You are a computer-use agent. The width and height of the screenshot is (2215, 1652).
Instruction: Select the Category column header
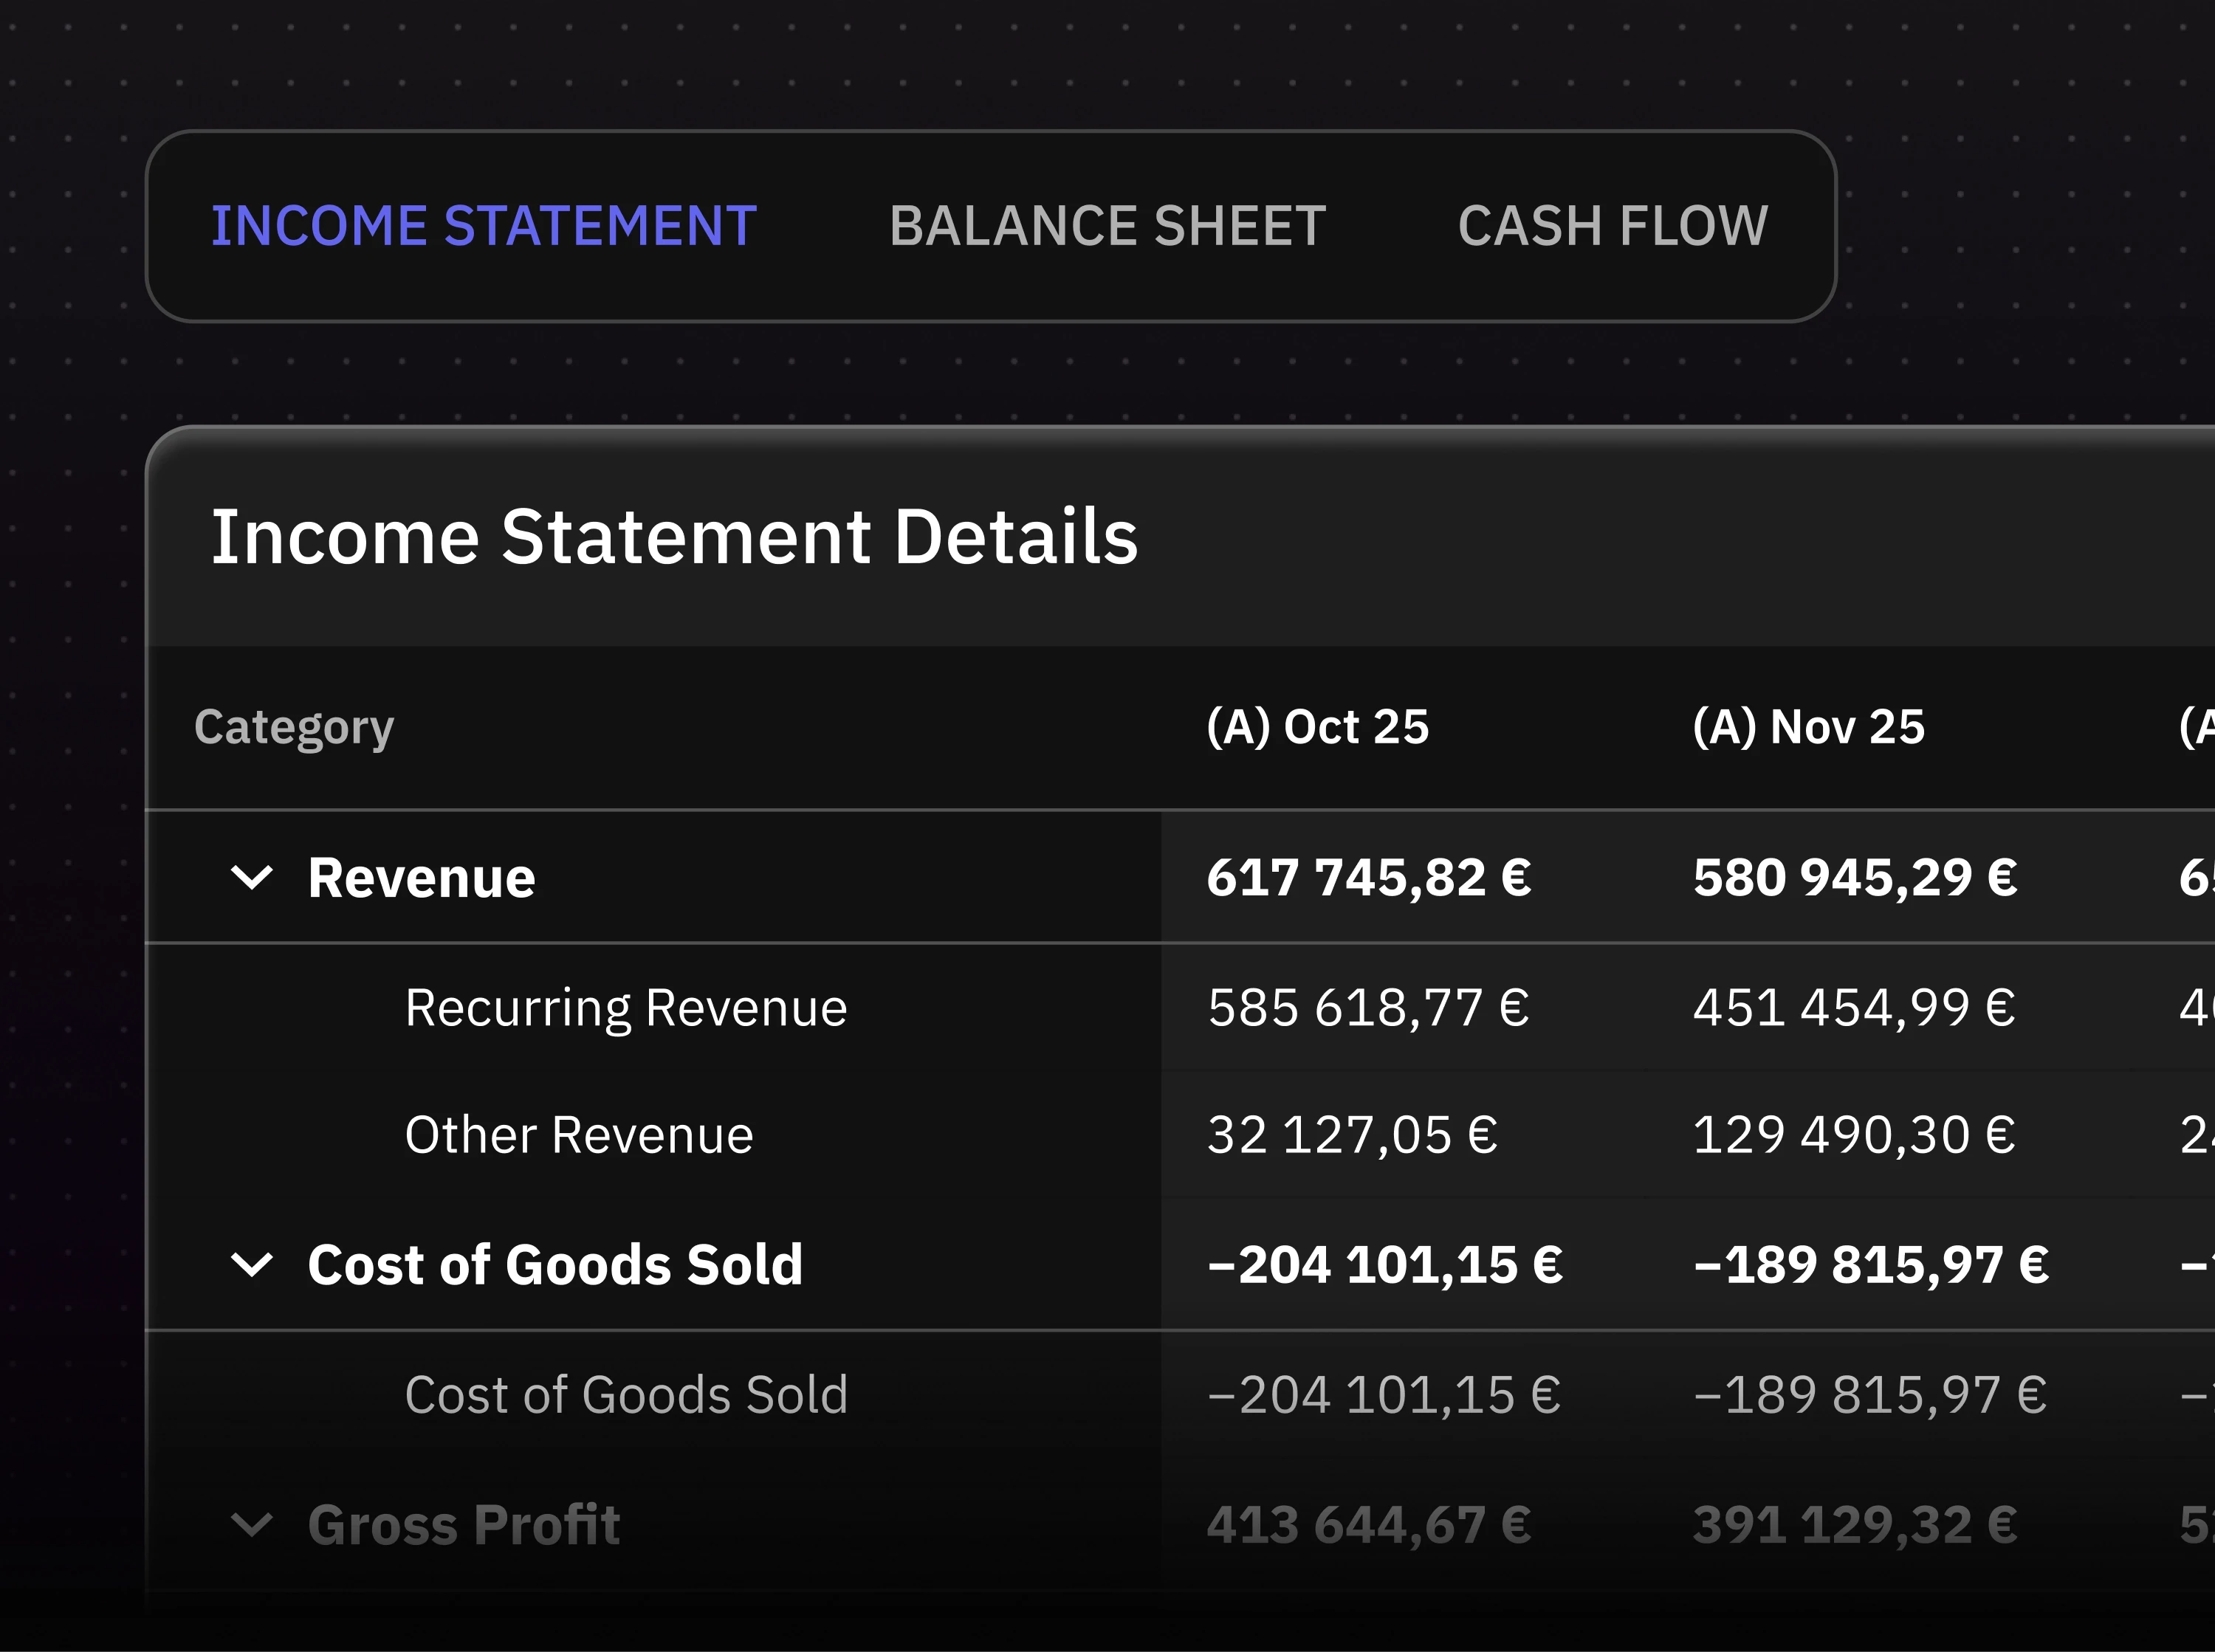pos(294,728)
